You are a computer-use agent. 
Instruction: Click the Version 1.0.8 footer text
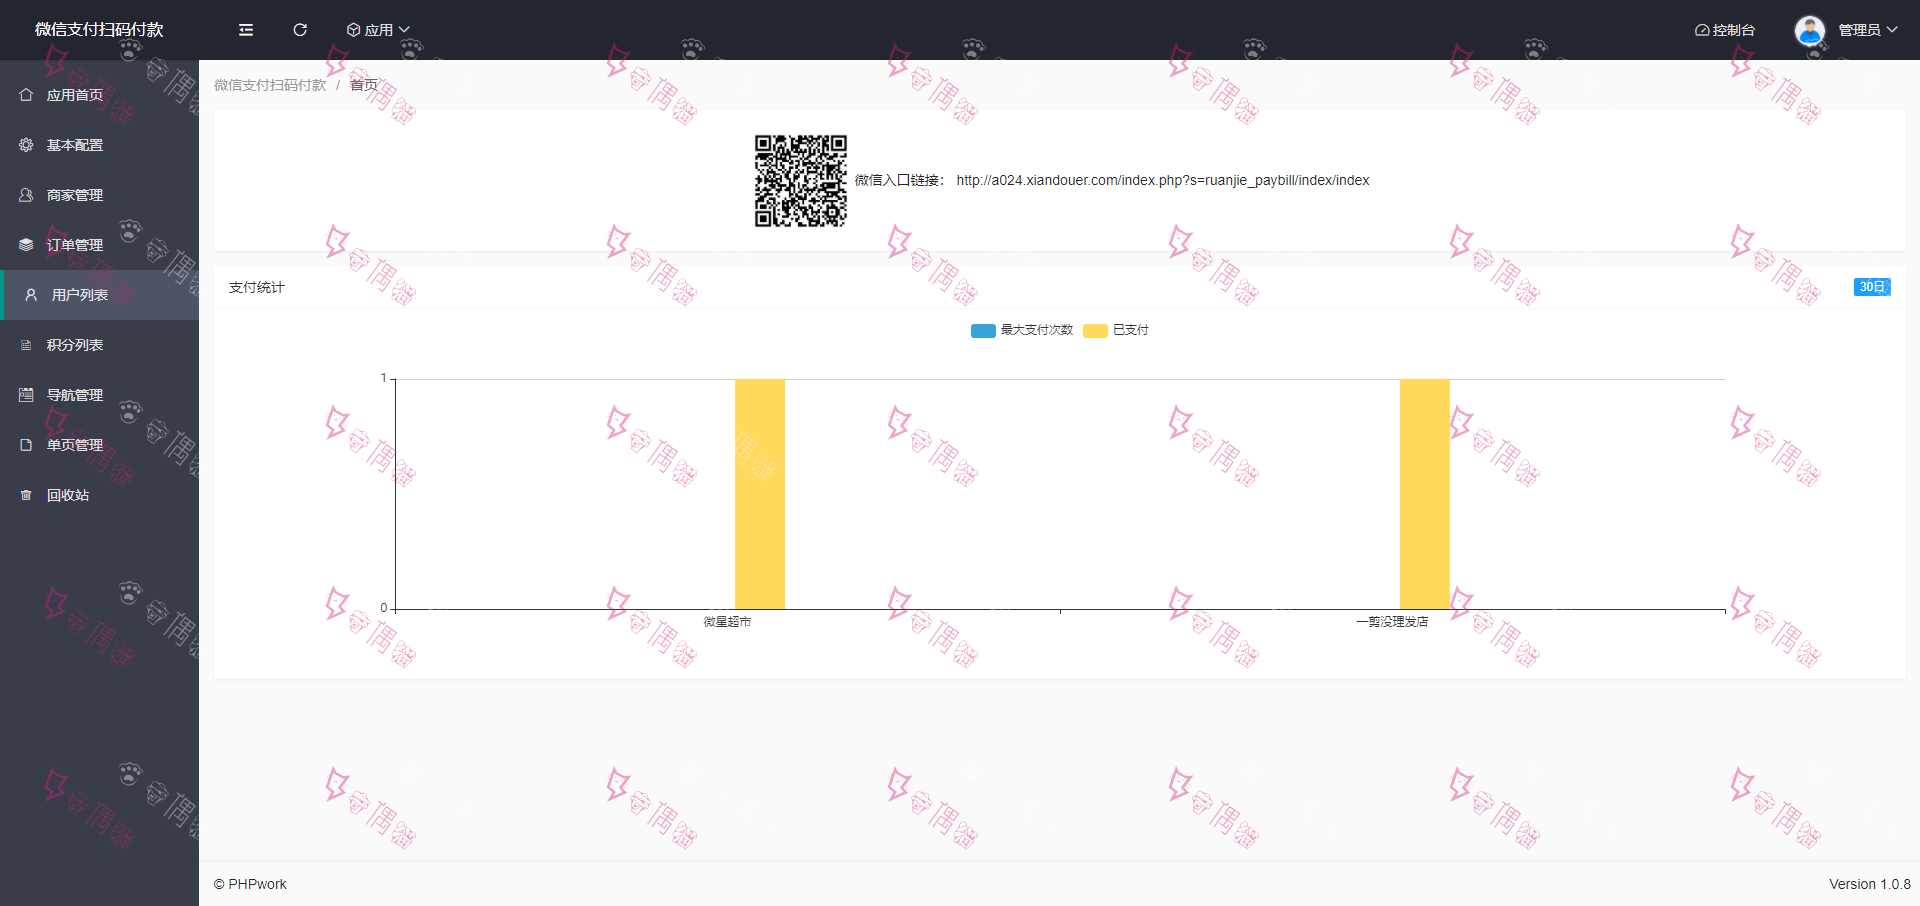coord(1870,884)
